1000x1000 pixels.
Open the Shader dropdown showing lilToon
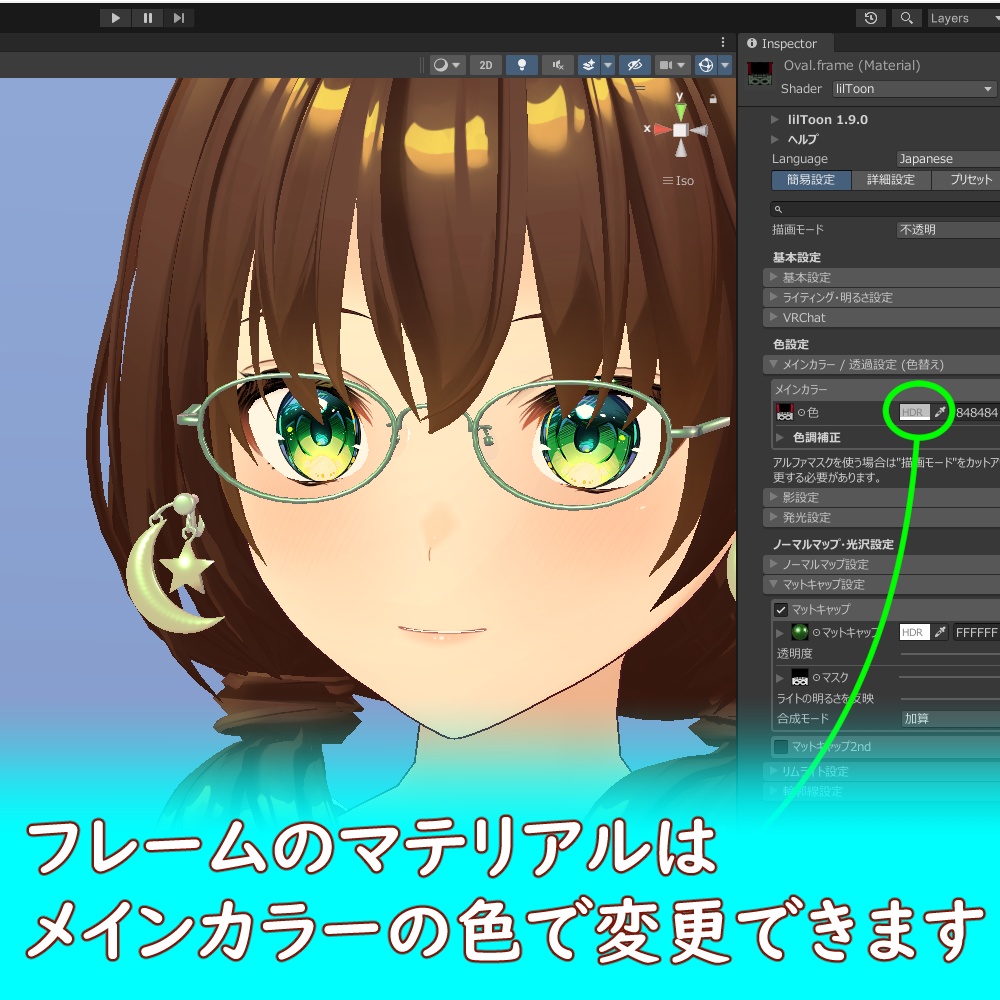[913, 89]
